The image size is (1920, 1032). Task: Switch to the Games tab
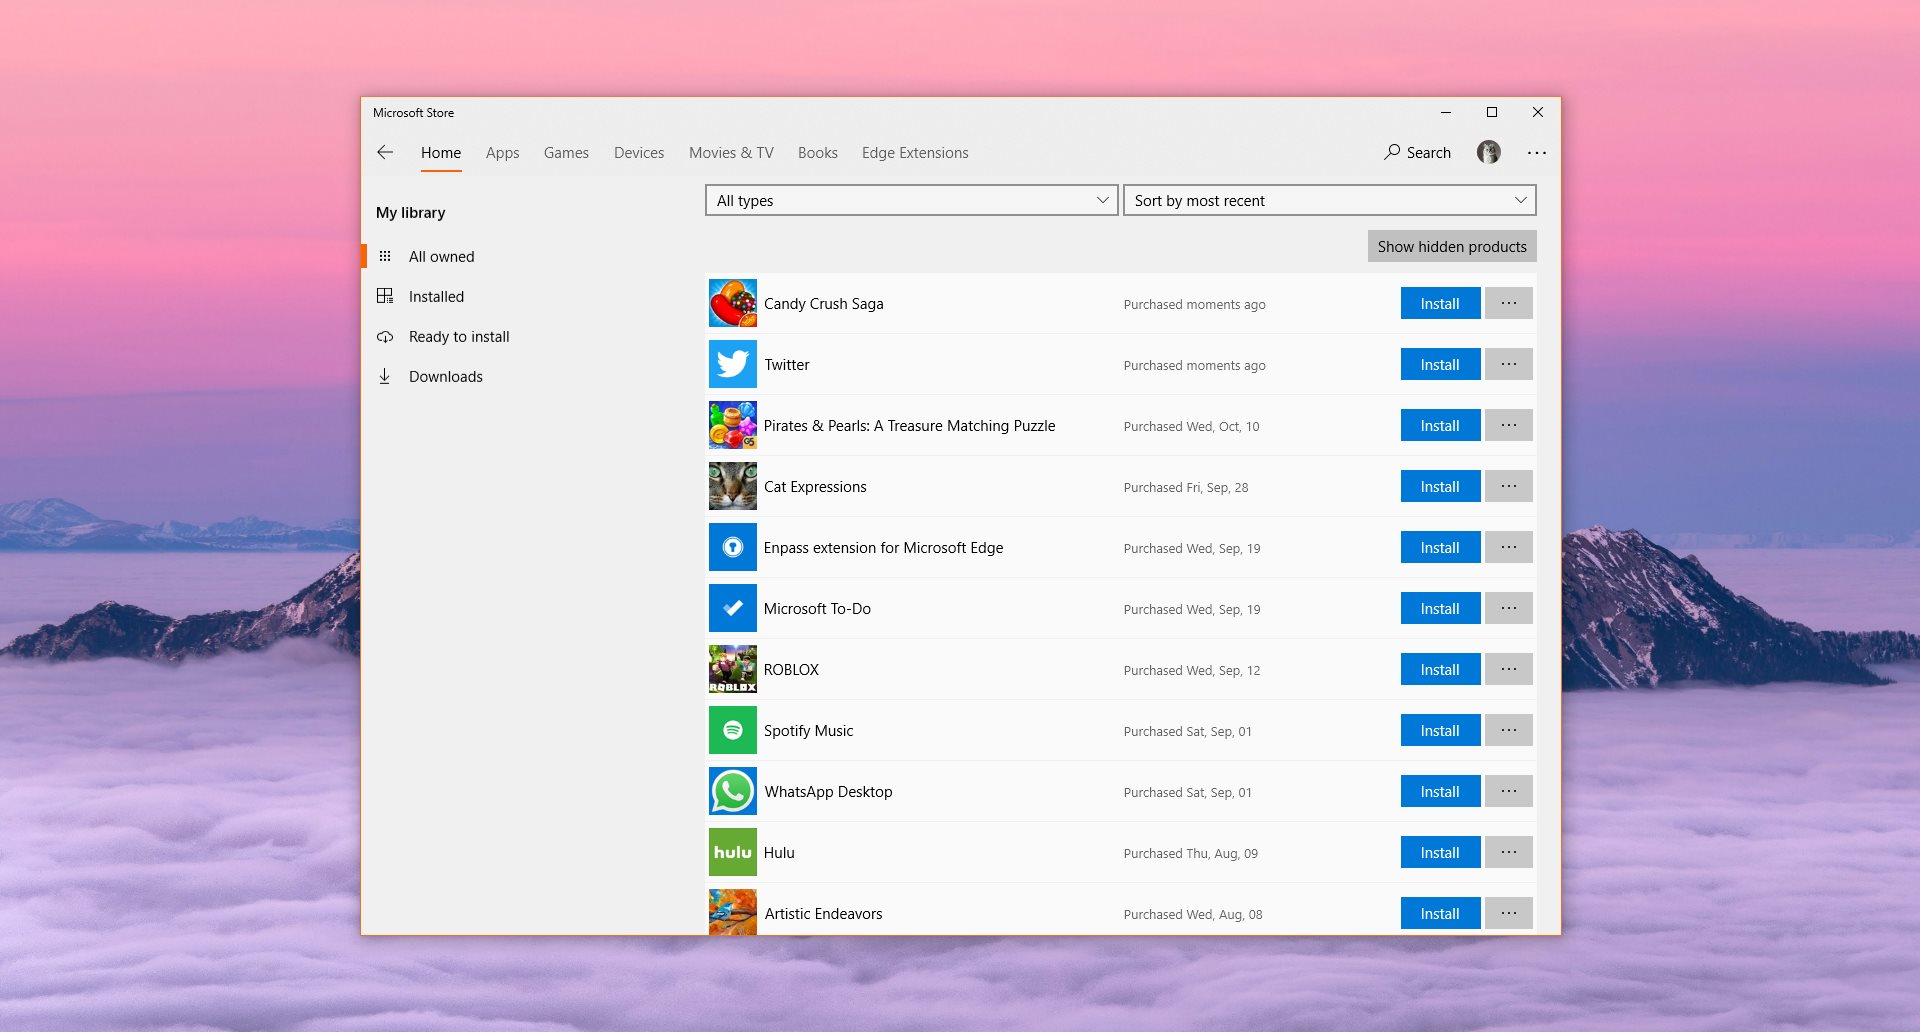566,152
